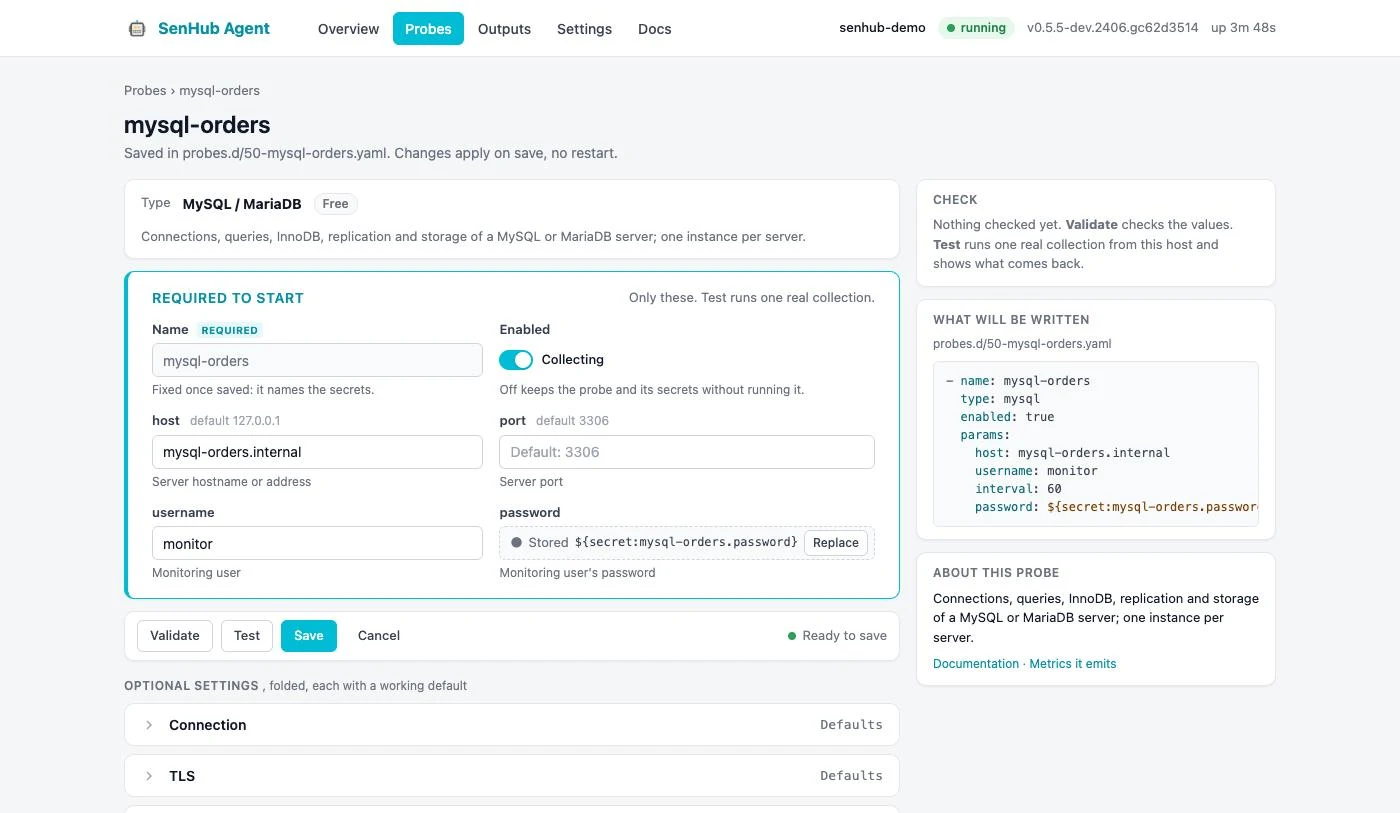1400x813 pixels.
Task: Click the probes.d/50-mysql-orders.yaml filename in sidebar
Action: coord(1022,344)
